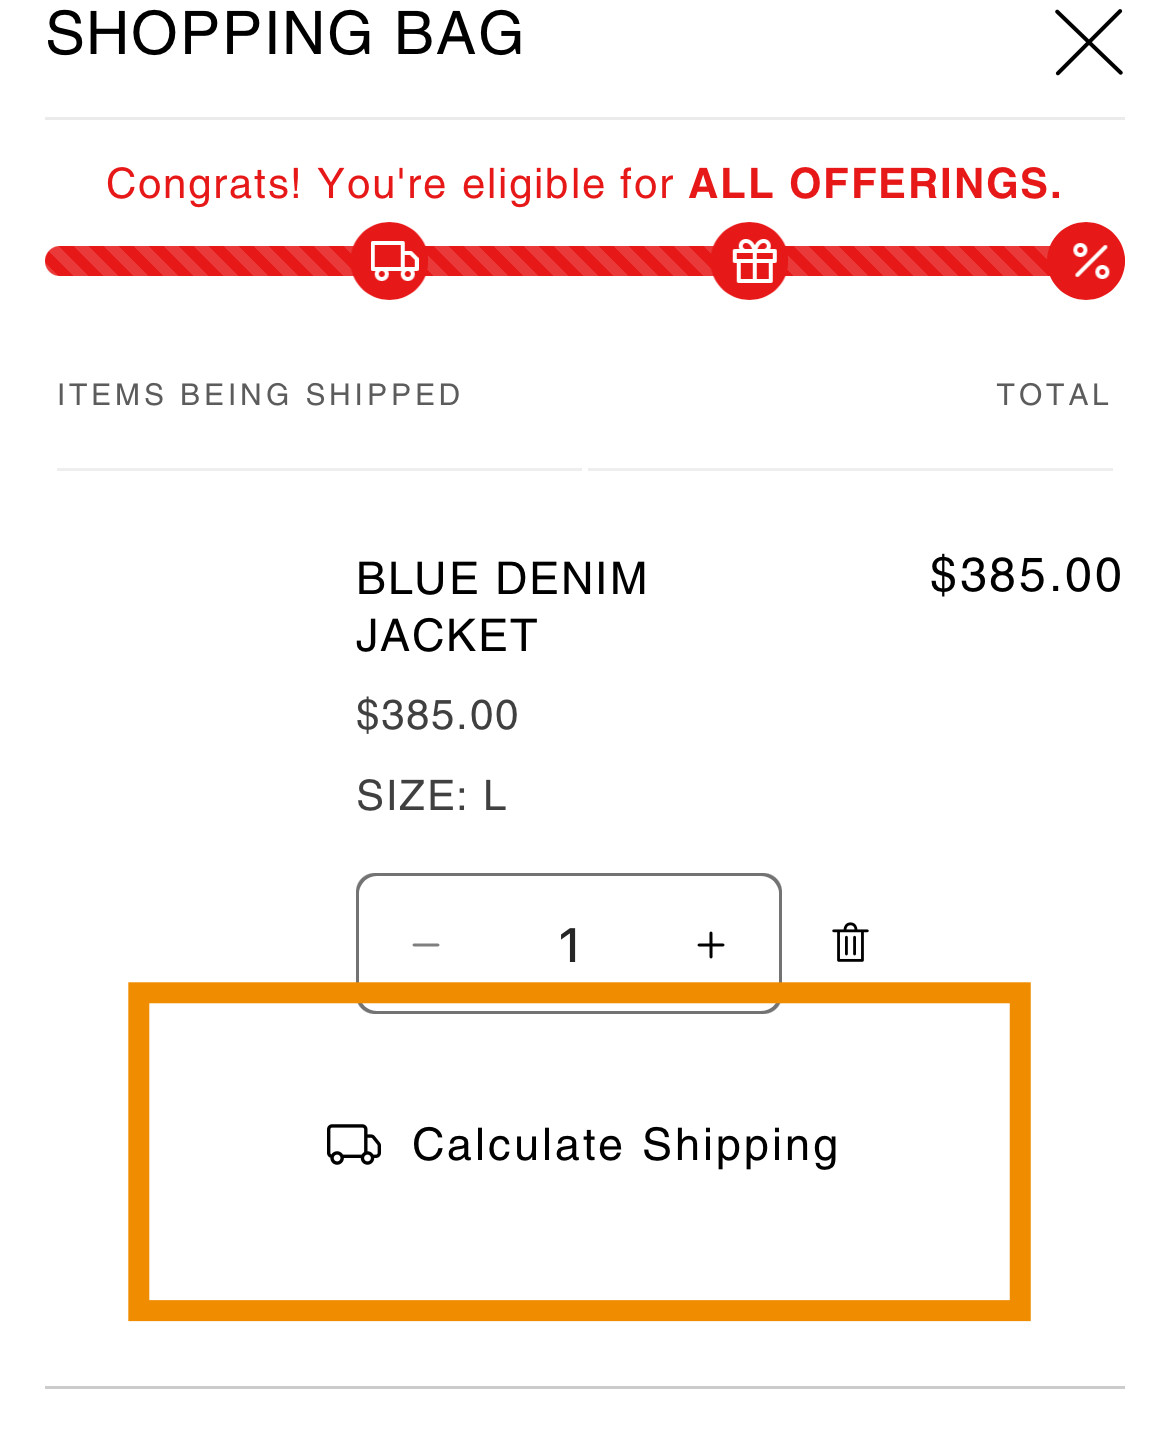Increase quantity with the plus button

(711, 945)
